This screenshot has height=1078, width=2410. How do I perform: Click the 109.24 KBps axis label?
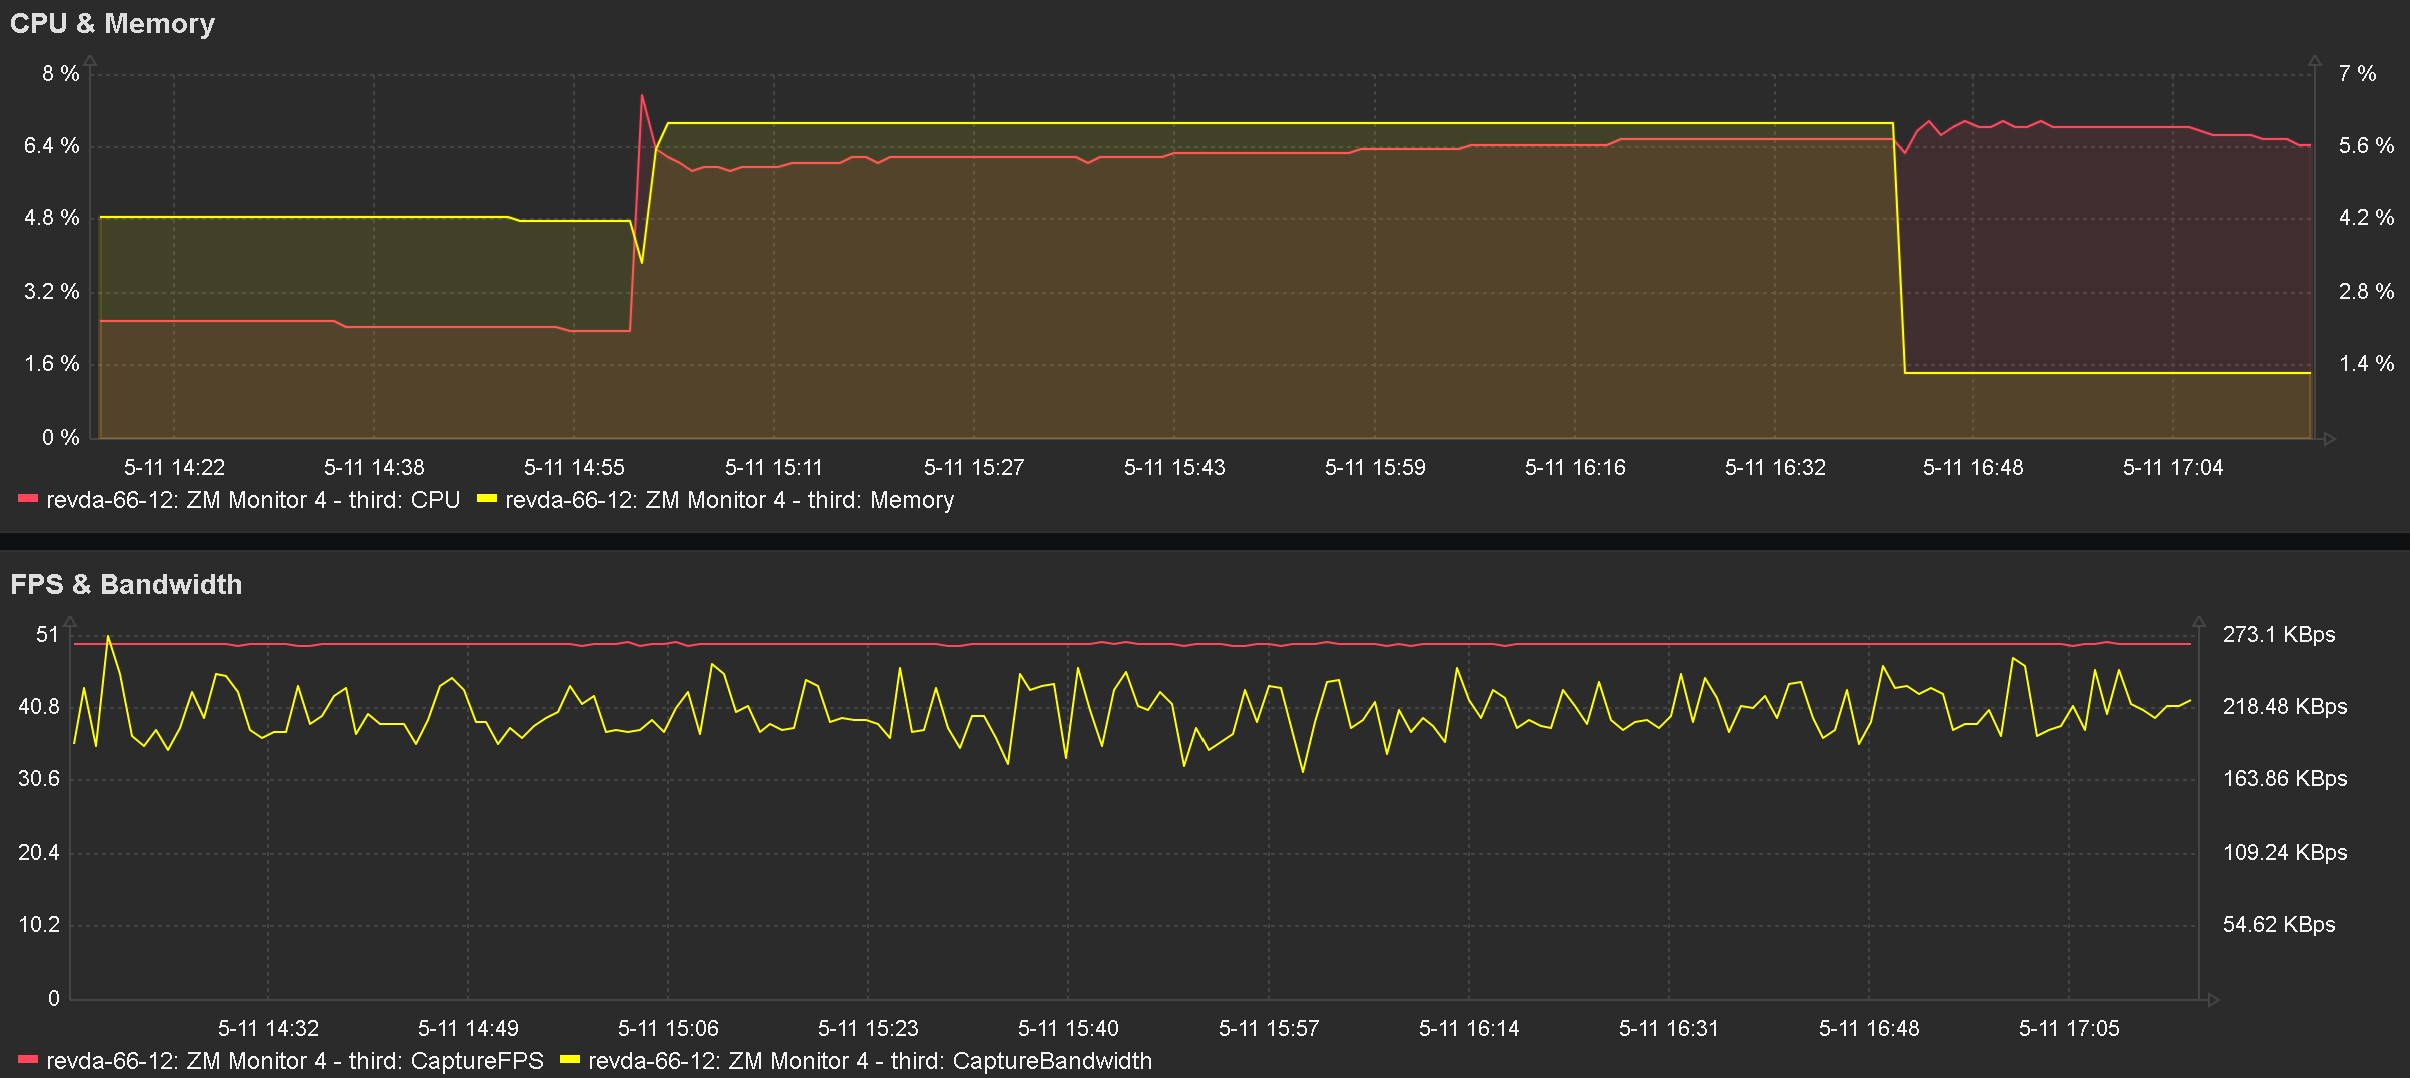(x=2285, y=853)
